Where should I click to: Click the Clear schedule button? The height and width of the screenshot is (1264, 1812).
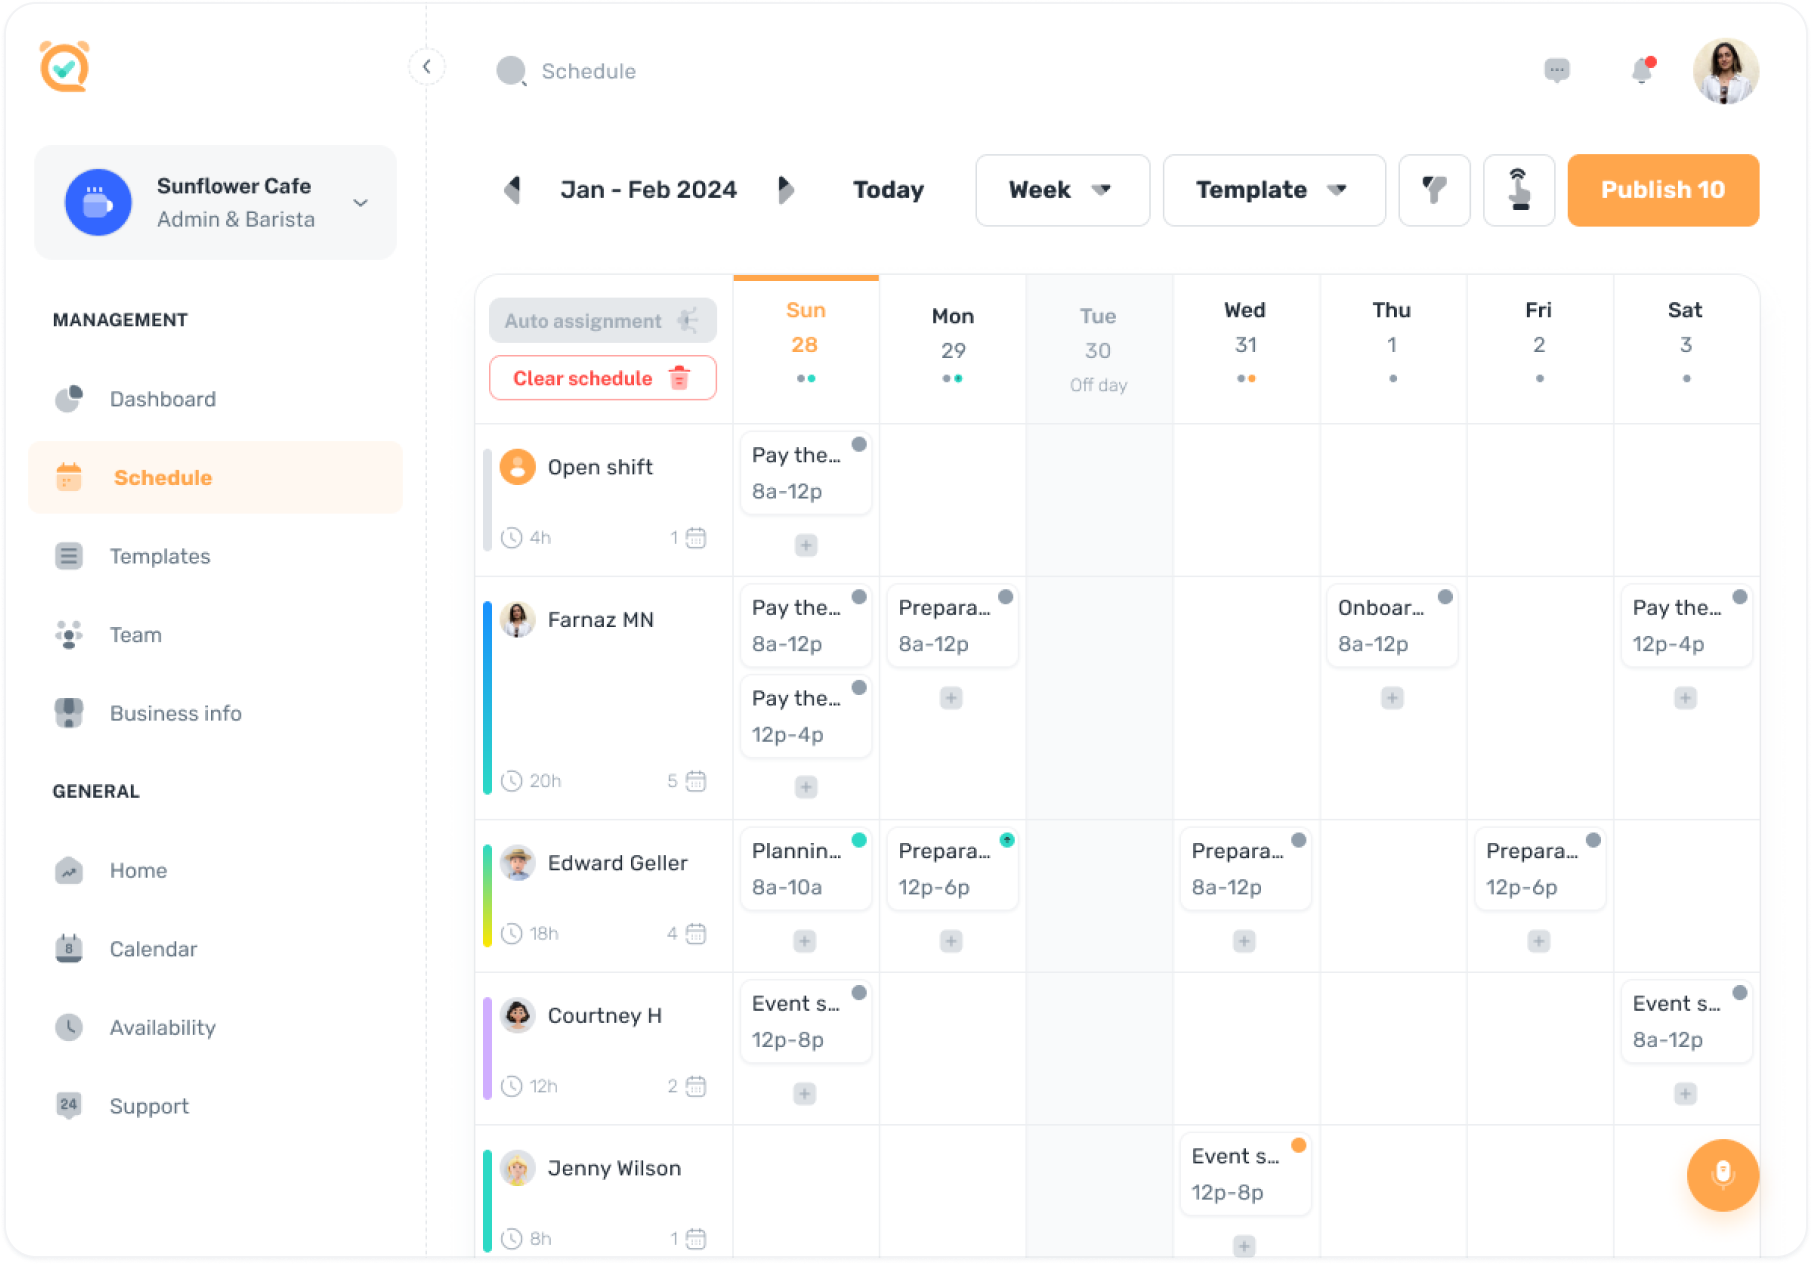pos(602,378)
